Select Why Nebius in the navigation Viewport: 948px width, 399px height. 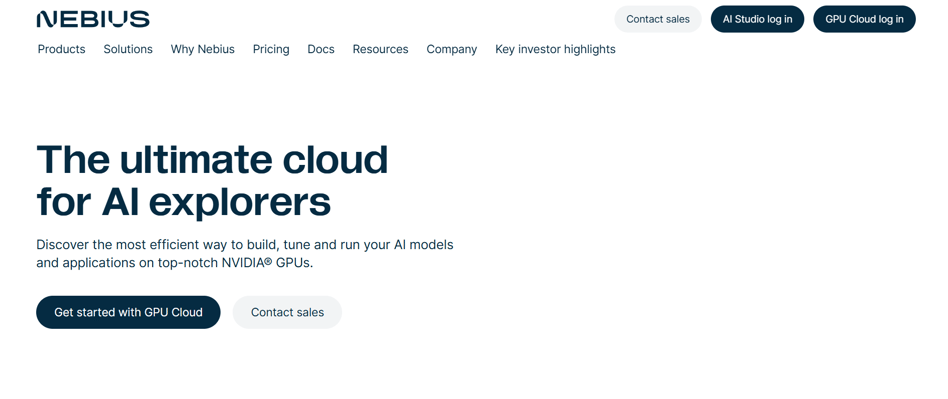tap(203, 50)
